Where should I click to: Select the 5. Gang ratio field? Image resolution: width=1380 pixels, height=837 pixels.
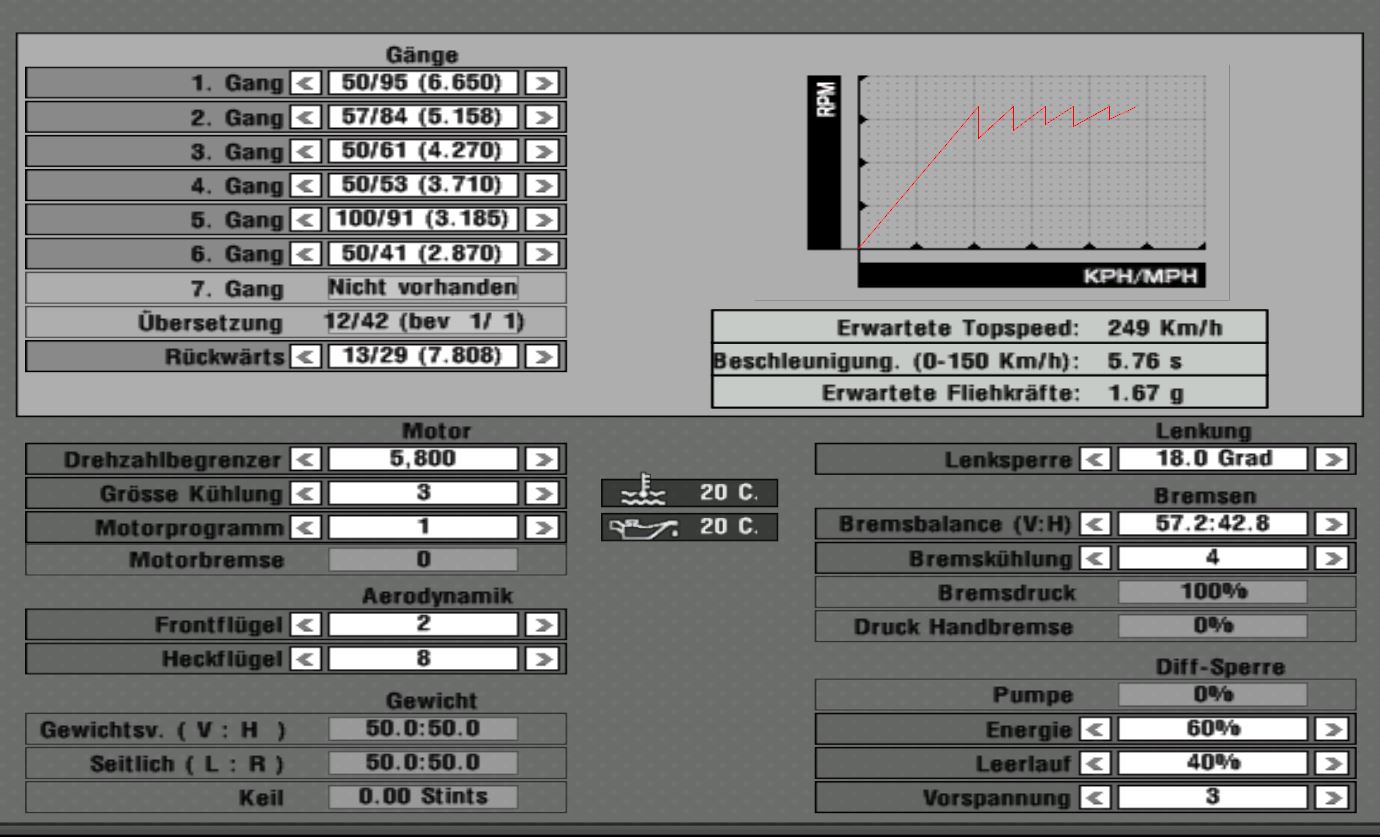click(422, 220)
